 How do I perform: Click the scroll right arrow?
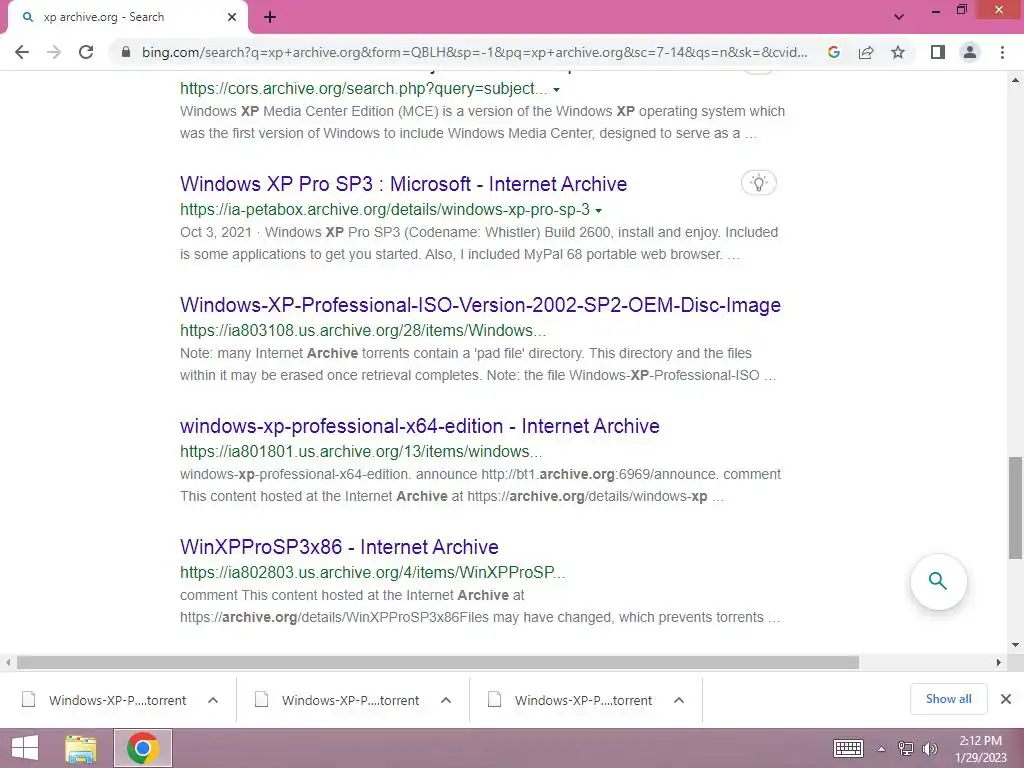click(999, 662)
